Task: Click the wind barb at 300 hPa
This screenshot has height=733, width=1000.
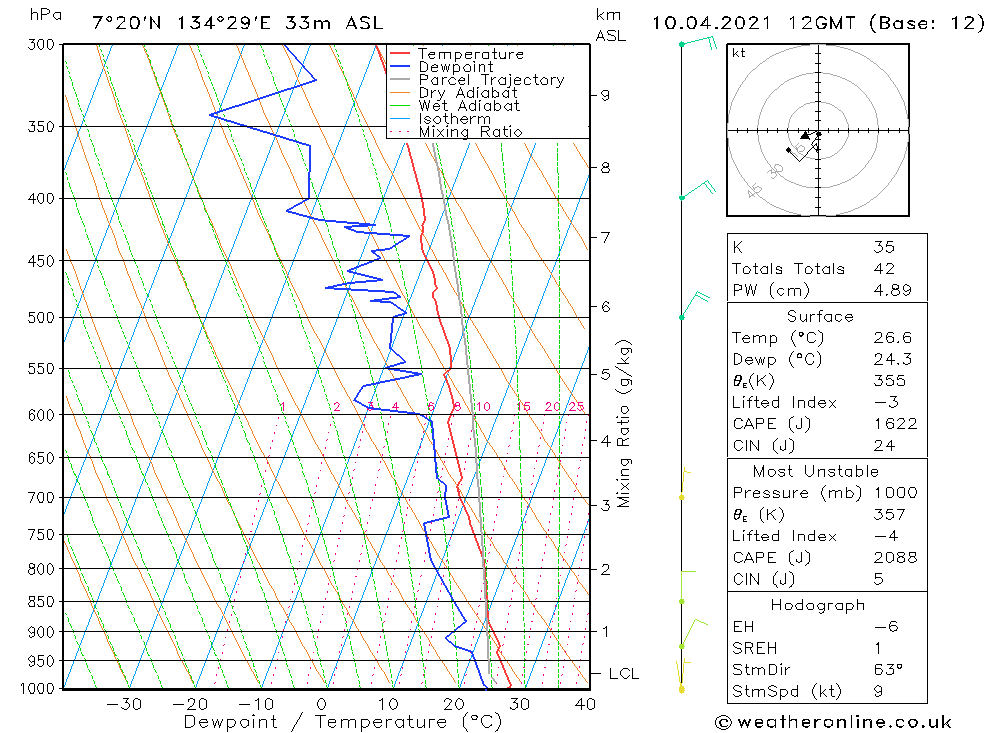Action: 699,43
